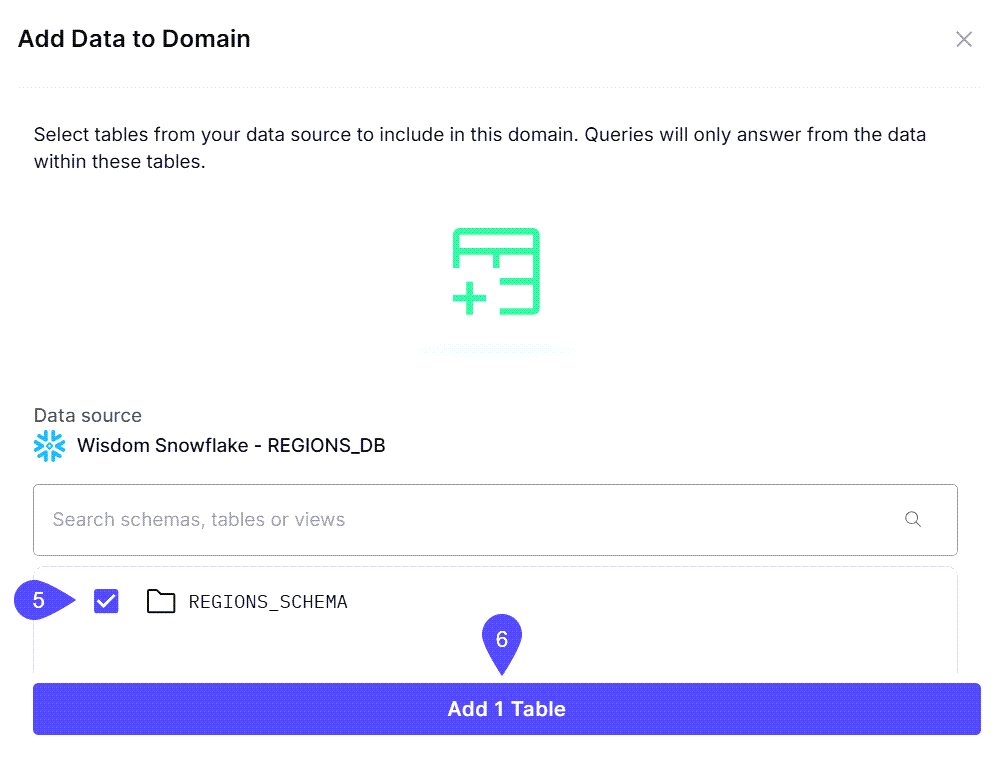Viewport: 1000px width, 770px height.
Task: Click the snowflake logo next to Wisdom Snowflake
Action: pyautogui.click(x=49, y=445)
